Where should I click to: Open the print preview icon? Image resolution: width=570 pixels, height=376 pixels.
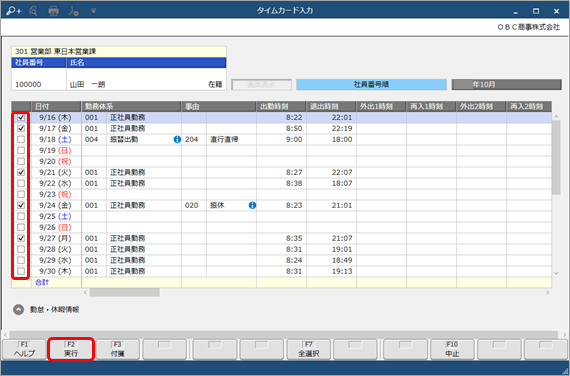[x=33, y=11]
